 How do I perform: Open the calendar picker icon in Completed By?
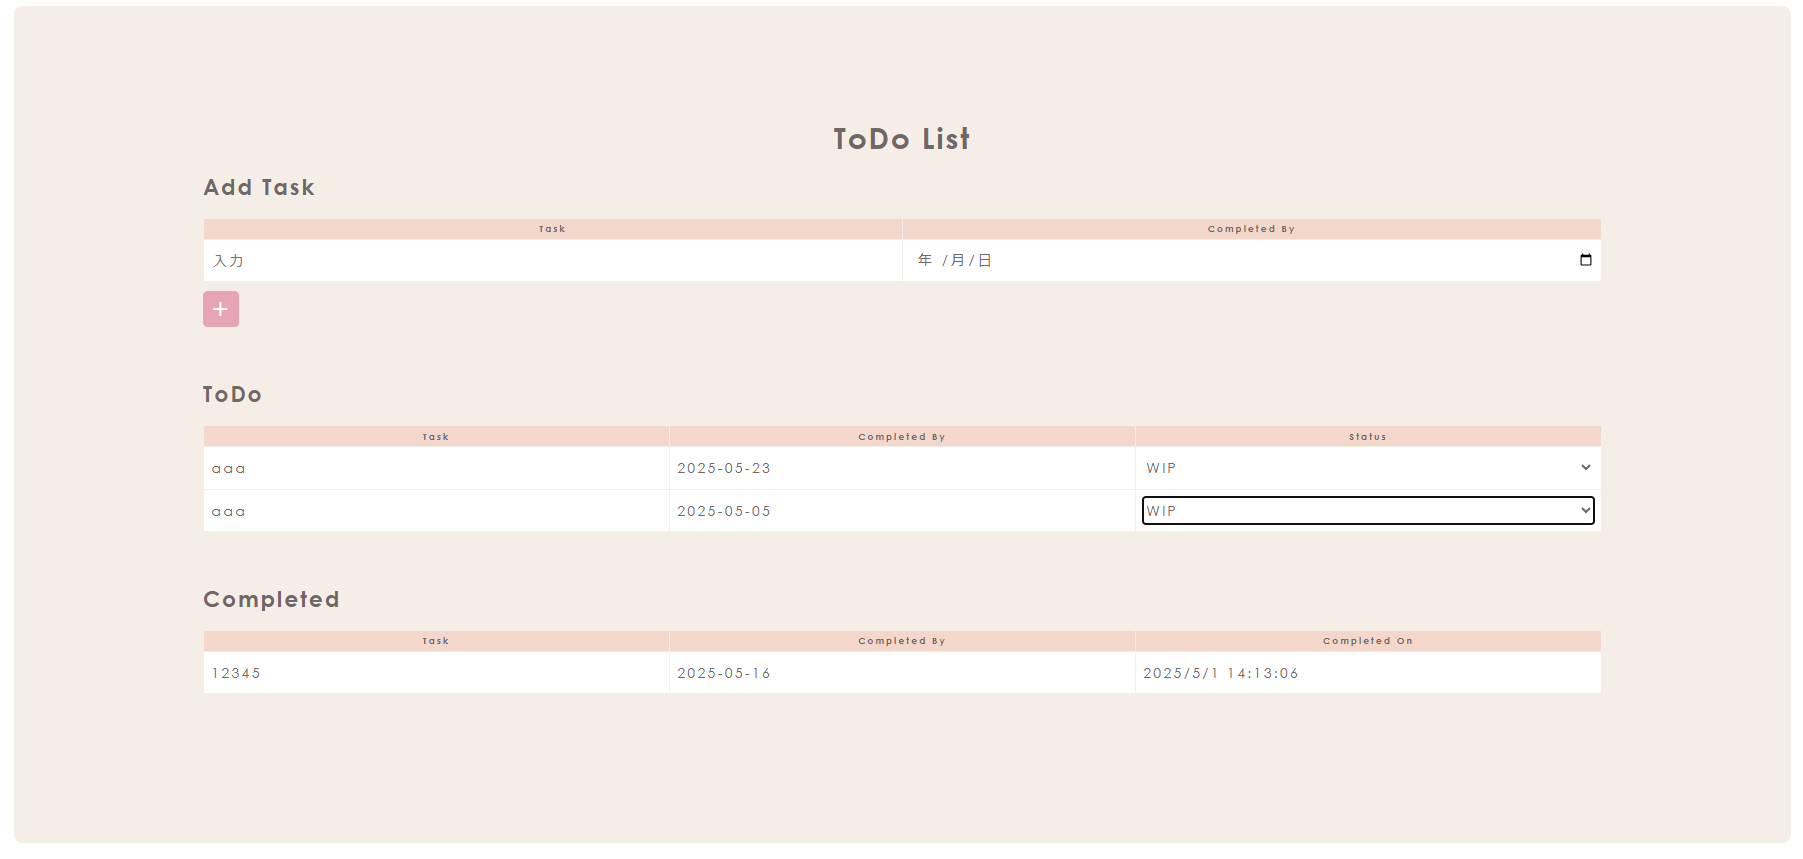coord(1585,260)
